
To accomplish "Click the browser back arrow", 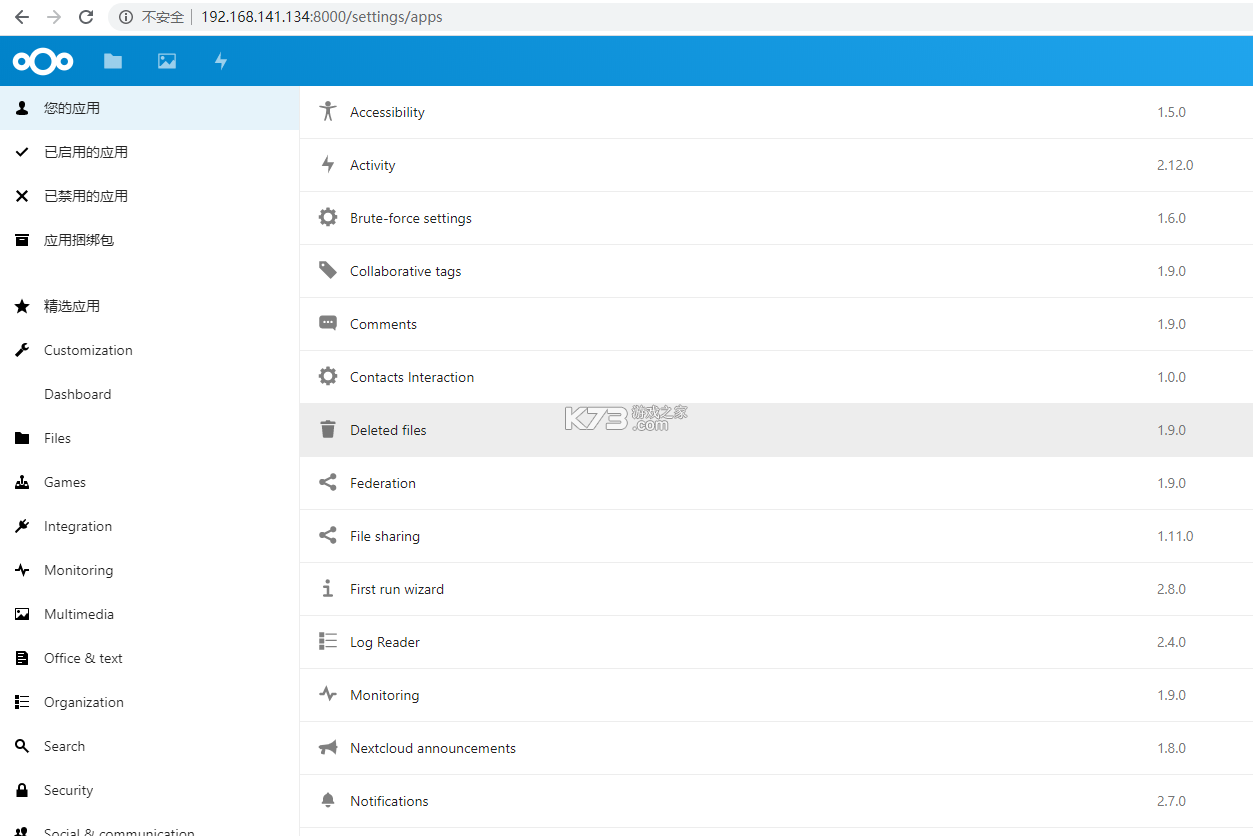I will [x=22, y=17].
